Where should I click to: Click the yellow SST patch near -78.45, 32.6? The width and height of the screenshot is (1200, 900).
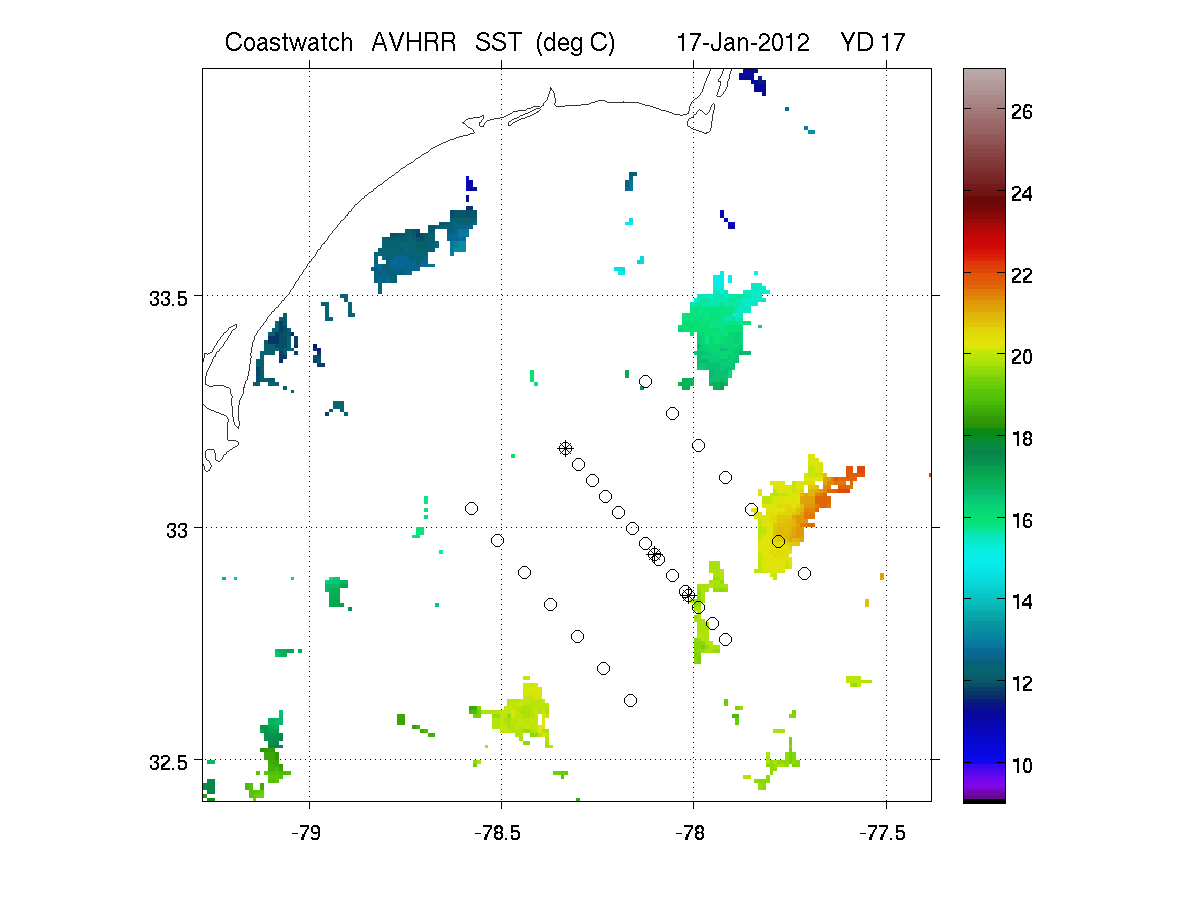pos(522,713)
